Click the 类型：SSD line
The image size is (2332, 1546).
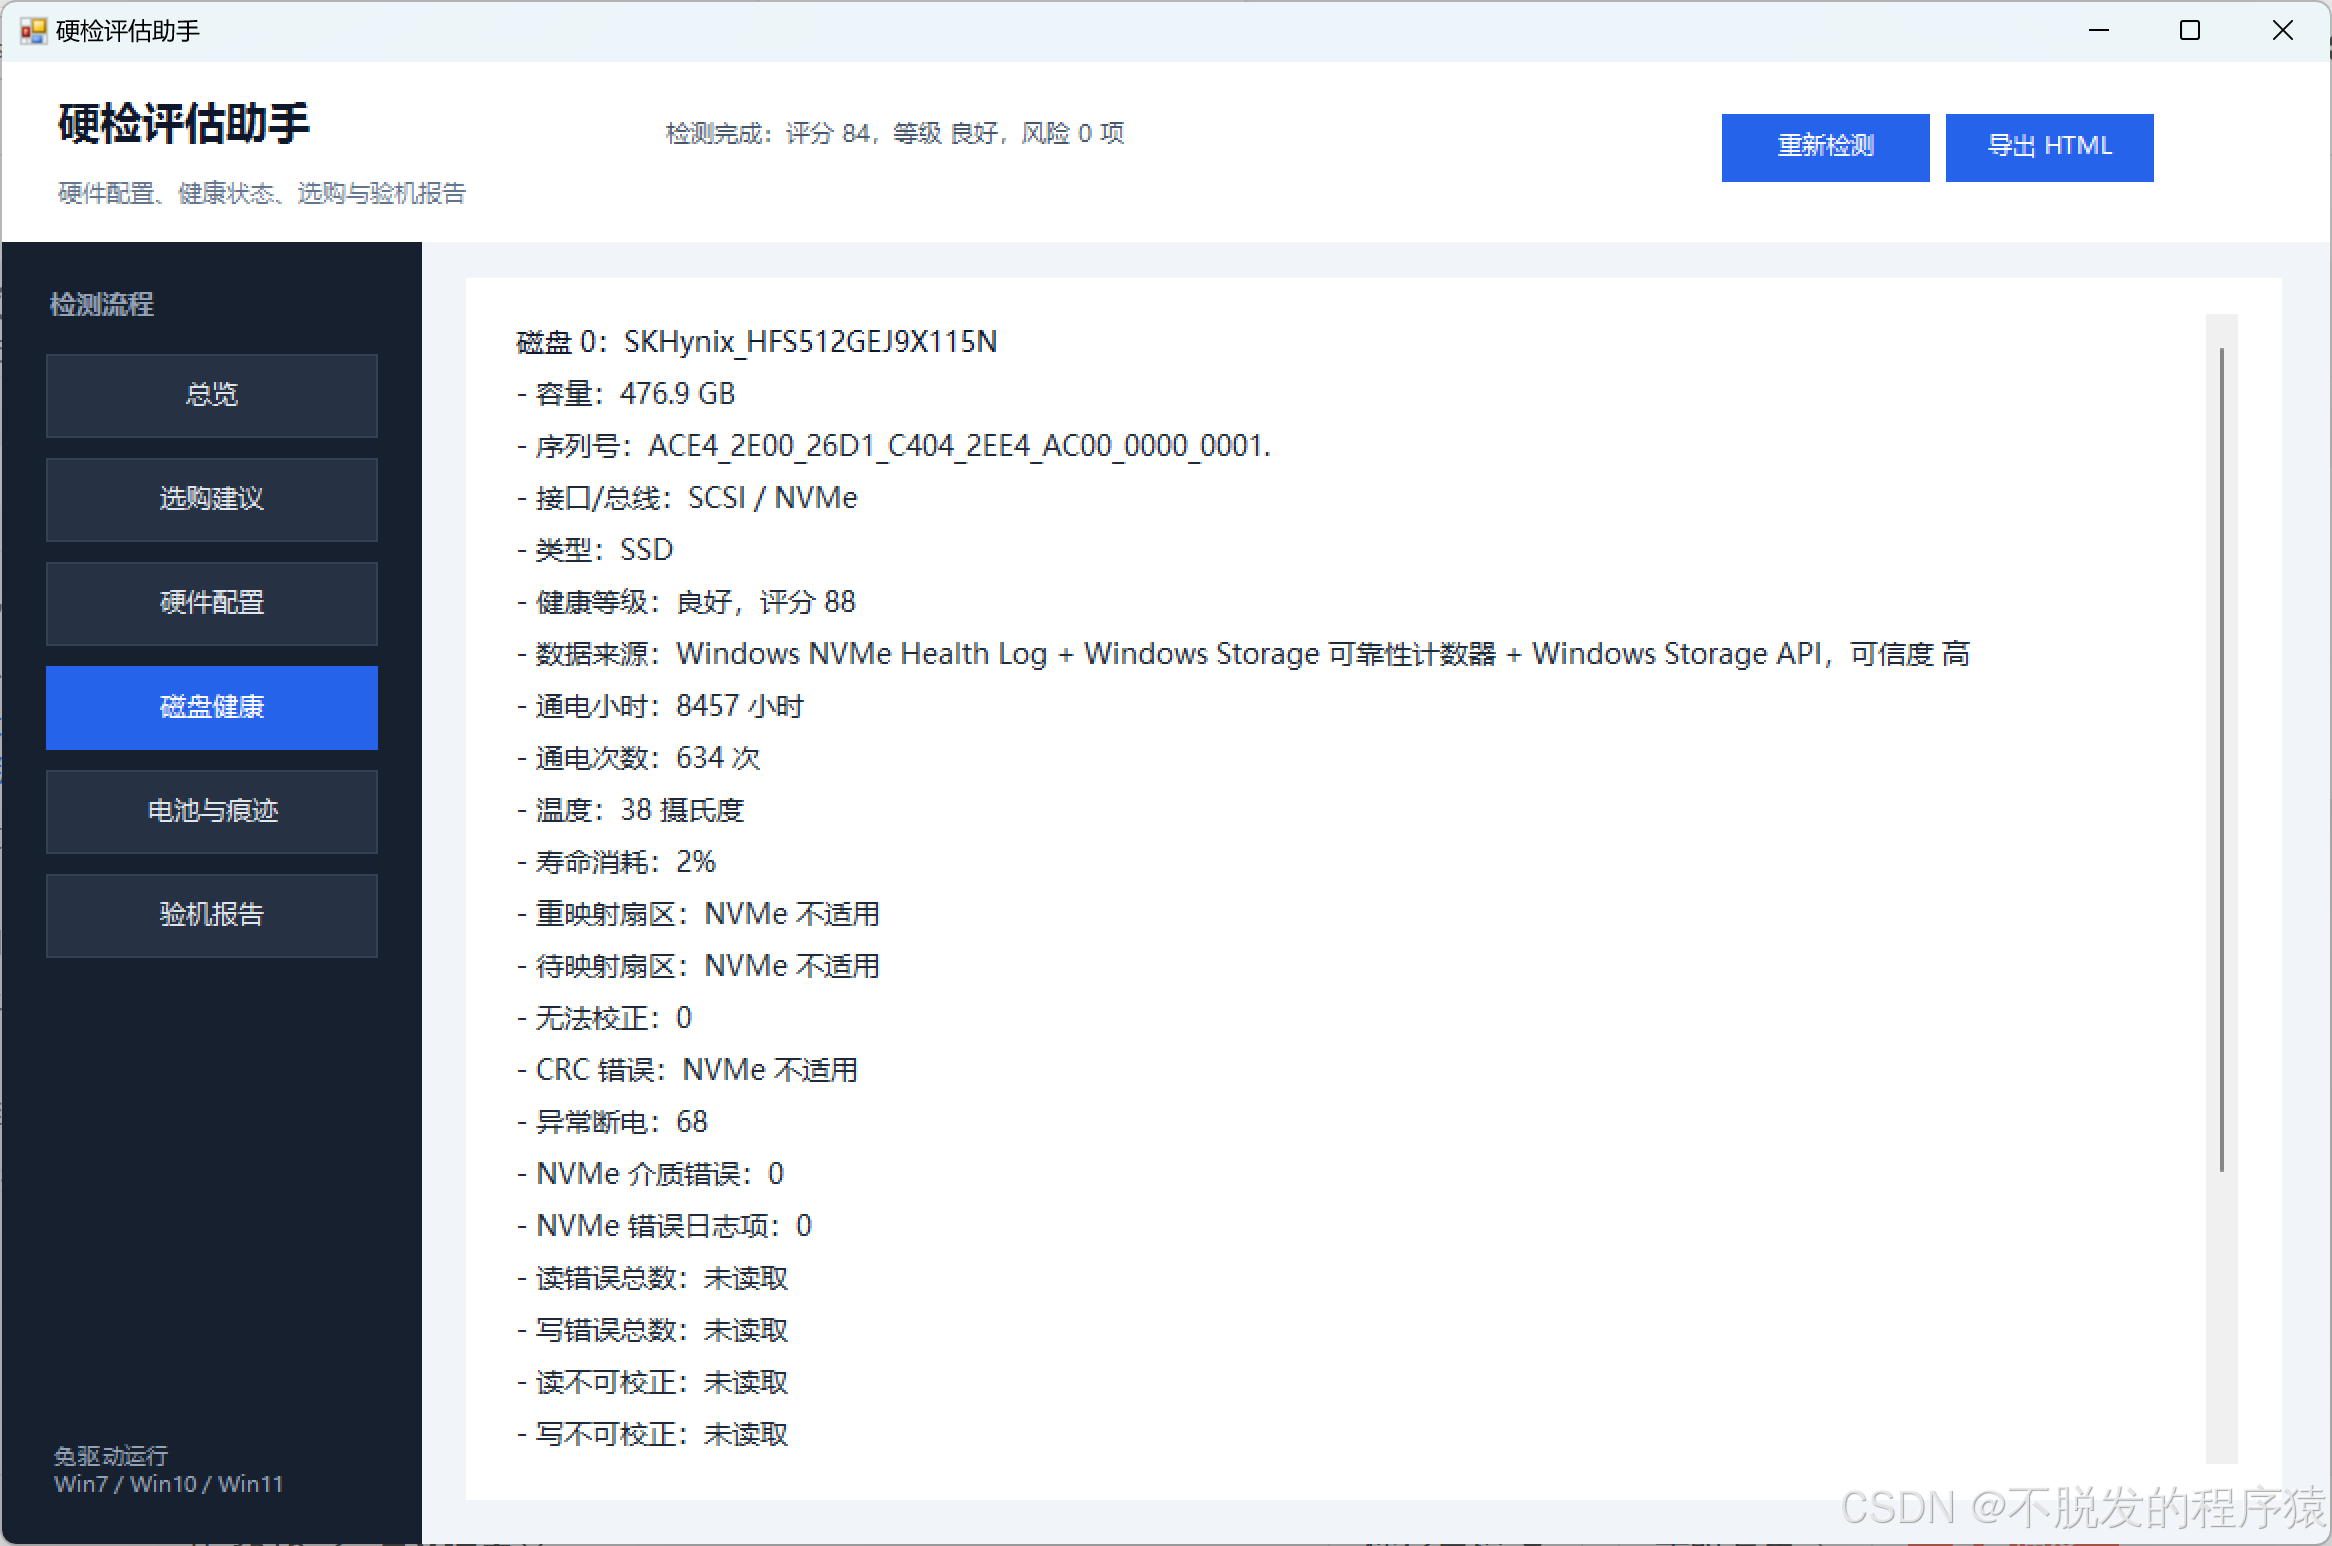(595, 550)
